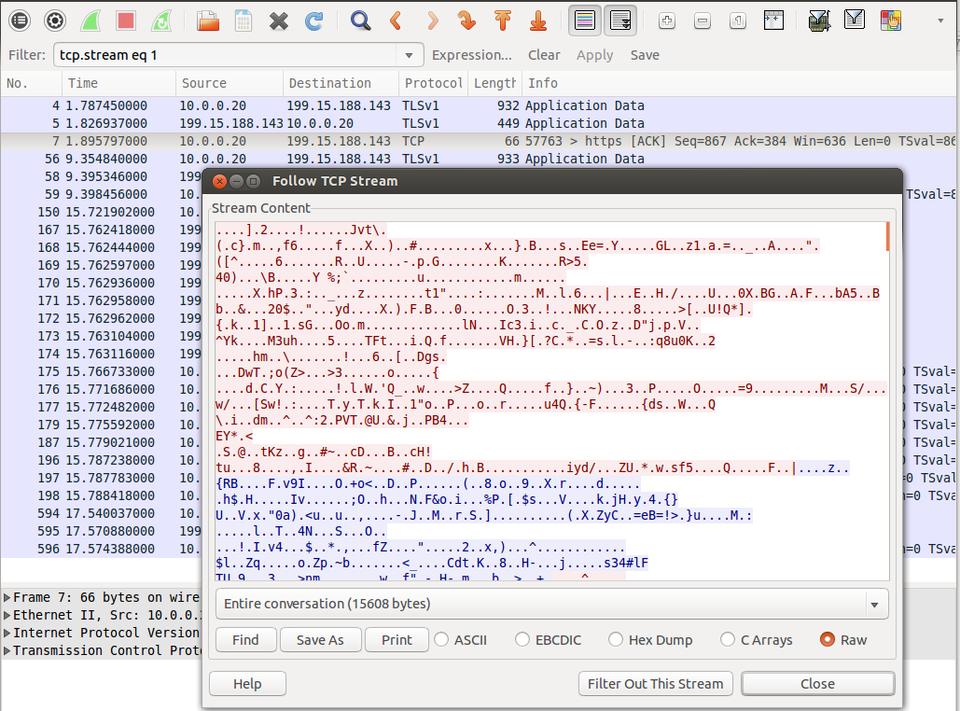
Task: Expand the Ethernet II tree row
Action: pyautogui.click(x=7, y=615)
